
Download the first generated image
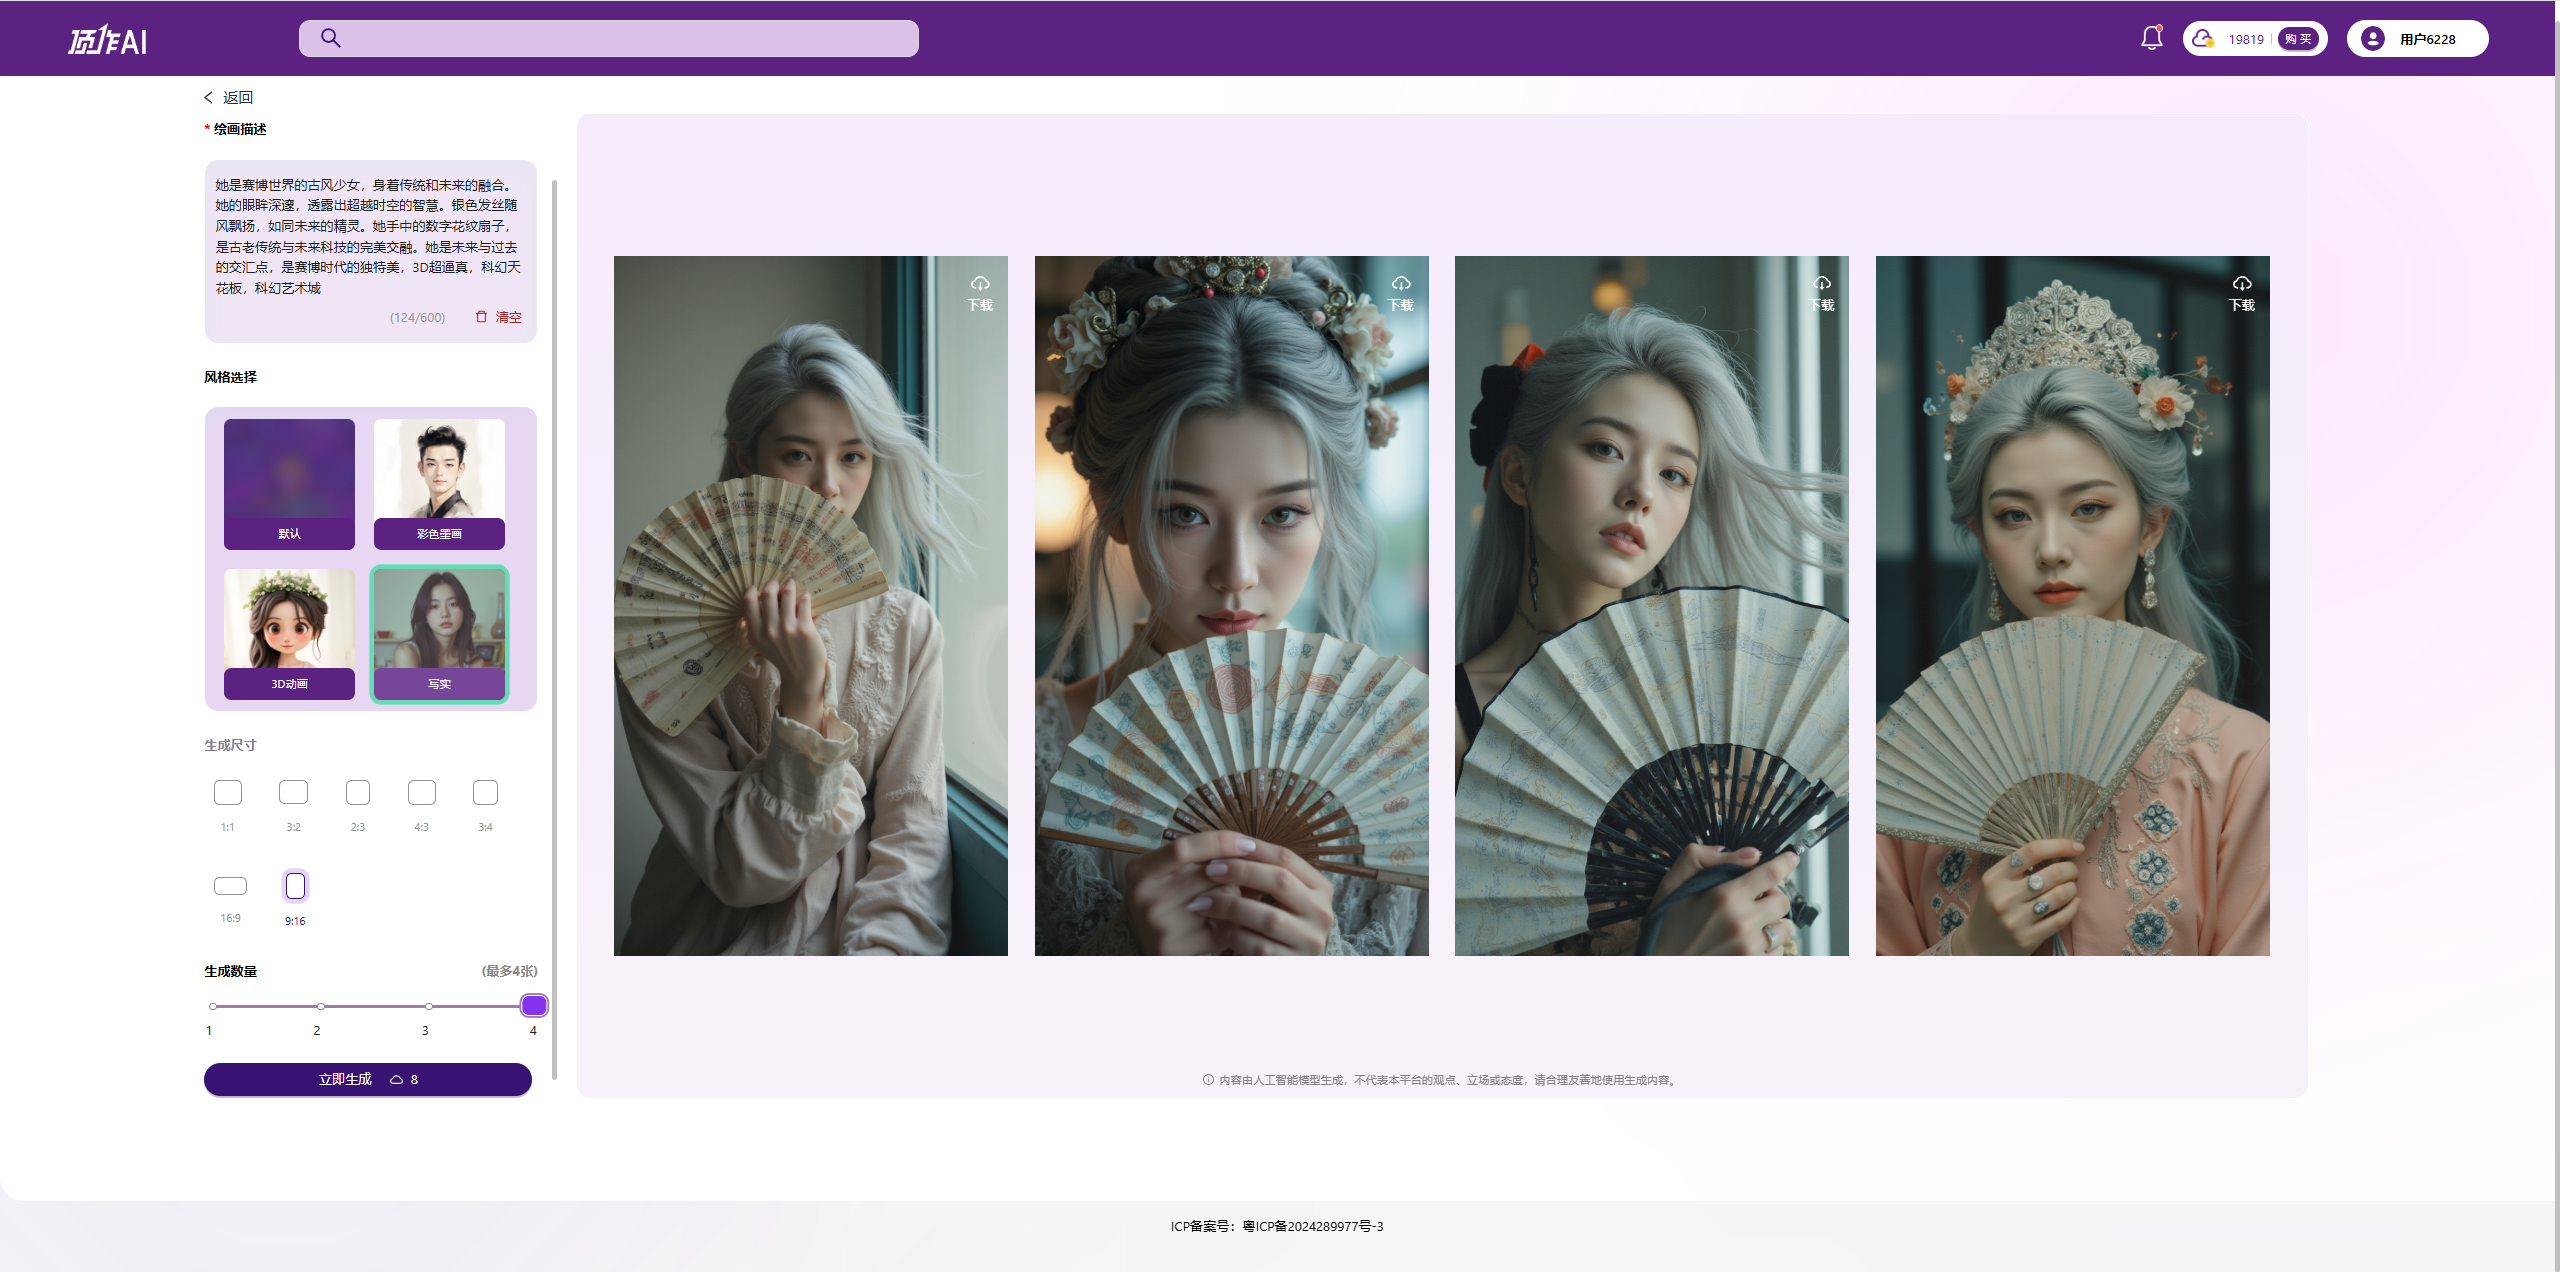pos(980,293)
